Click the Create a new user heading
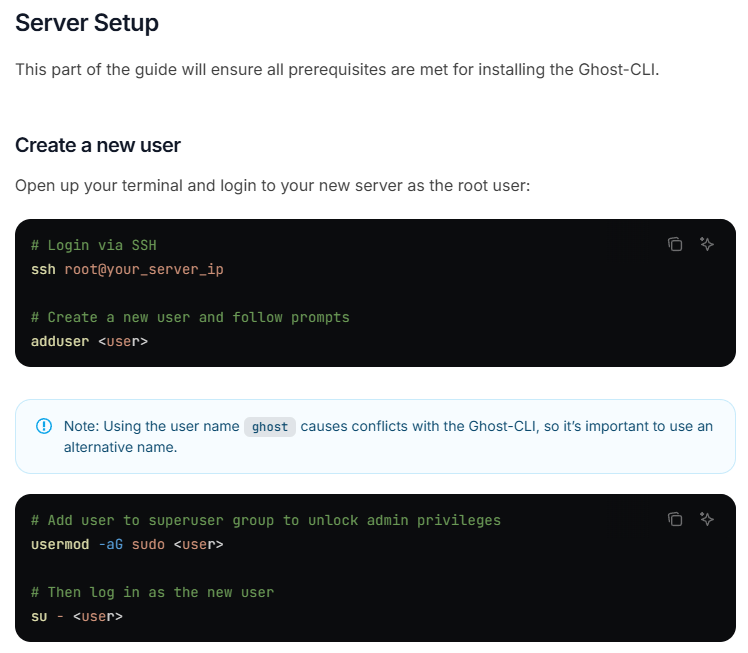 pyautogui.click(x=98, y=145)
